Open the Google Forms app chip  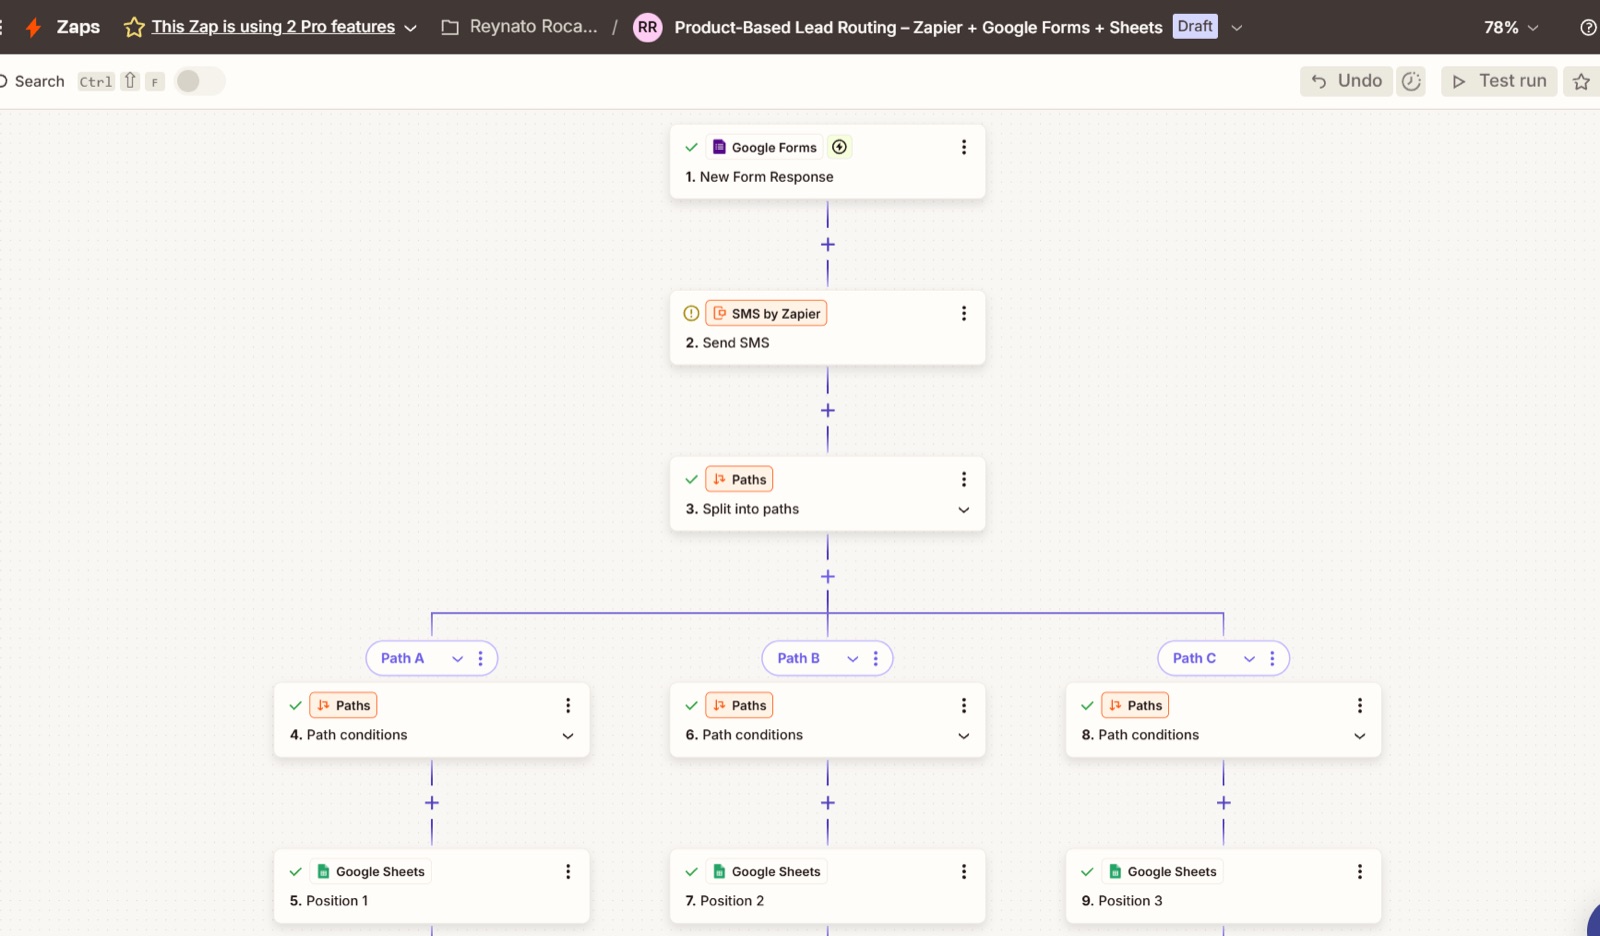point(765,147)
